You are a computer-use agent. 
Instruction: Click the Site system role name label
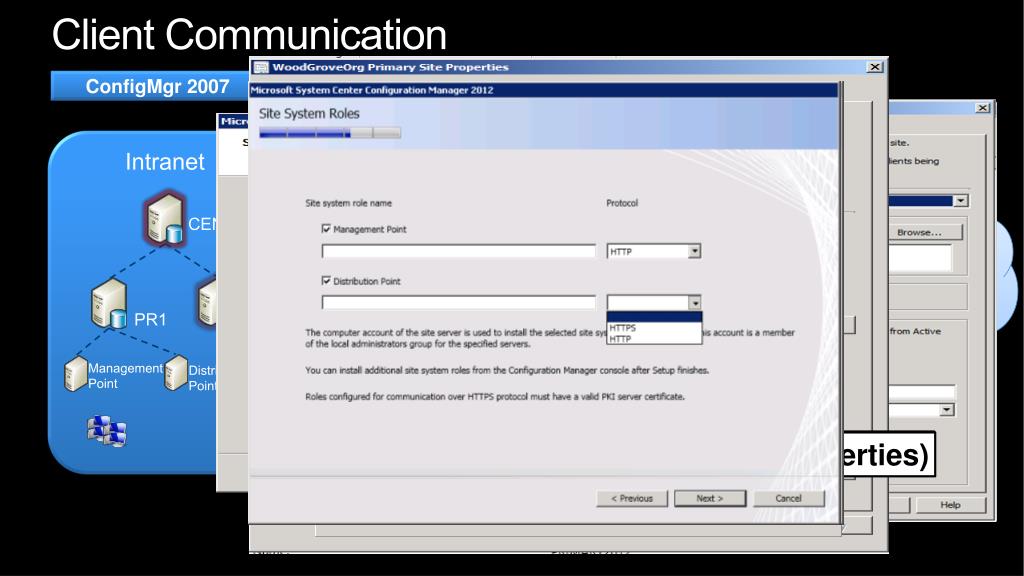click(x=348, y=203)
